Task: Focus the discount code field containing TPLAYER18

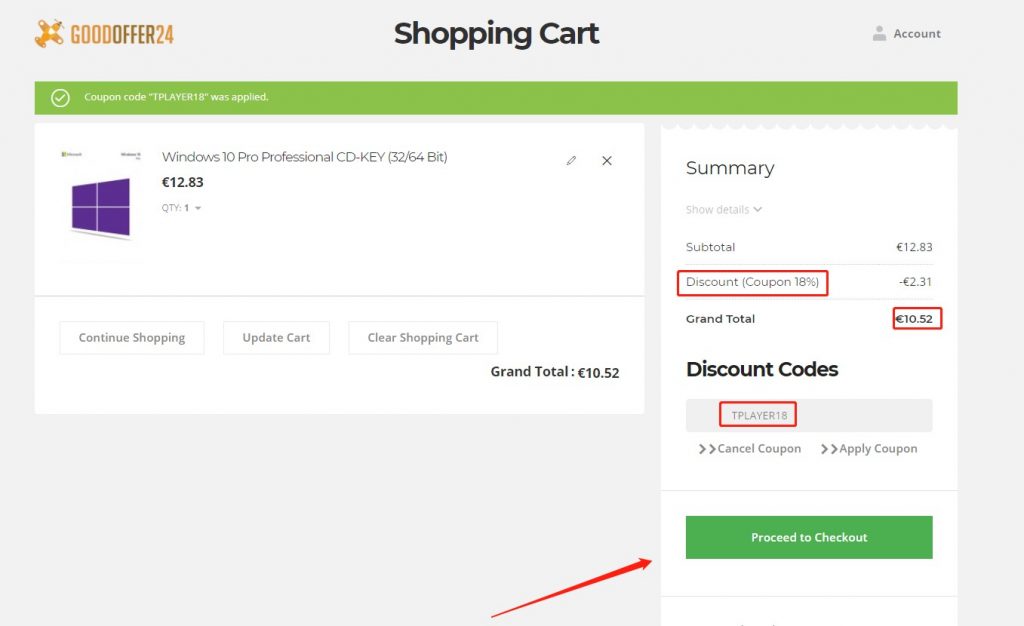Action: pyautogui.click(x=808, y=415)
